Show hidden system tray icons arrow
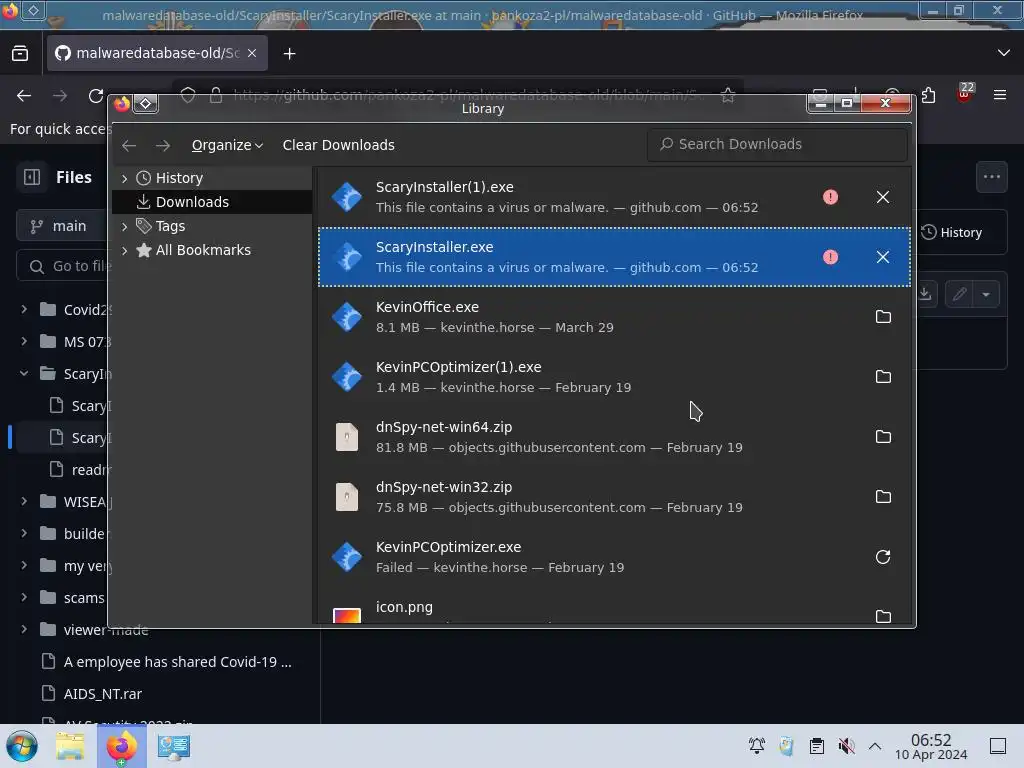The height and width of the screenshot is (768, 1024). pos(875,746)
